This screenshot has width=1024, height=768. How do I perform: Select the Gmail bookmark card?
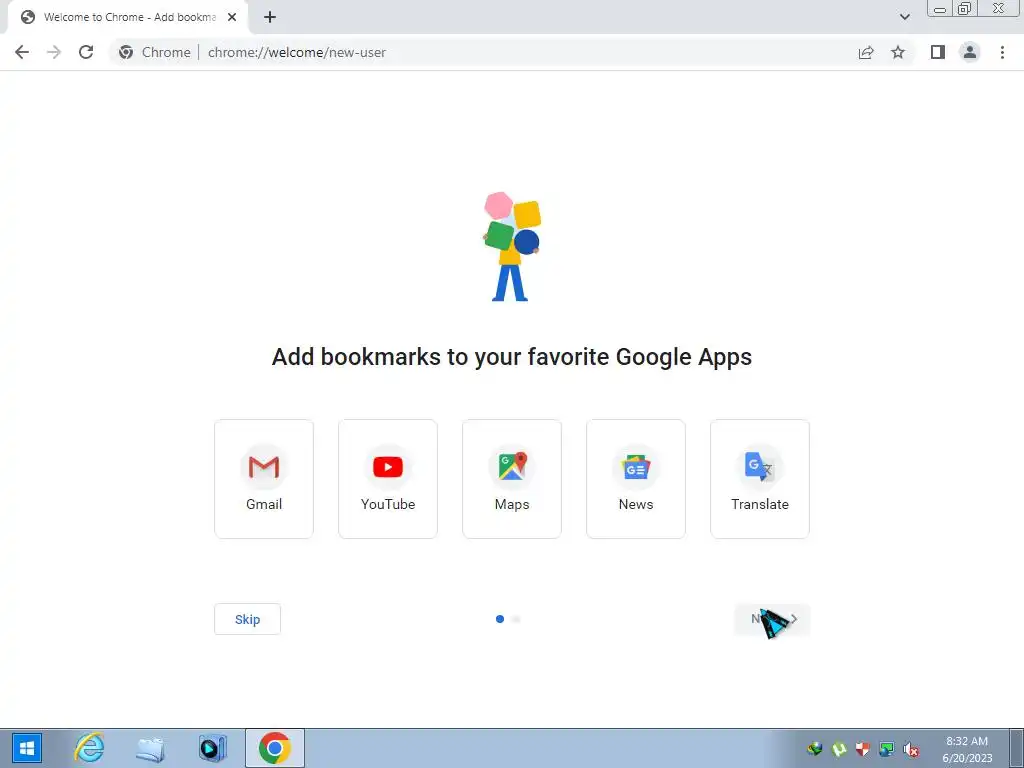click(x=264, y=479)
